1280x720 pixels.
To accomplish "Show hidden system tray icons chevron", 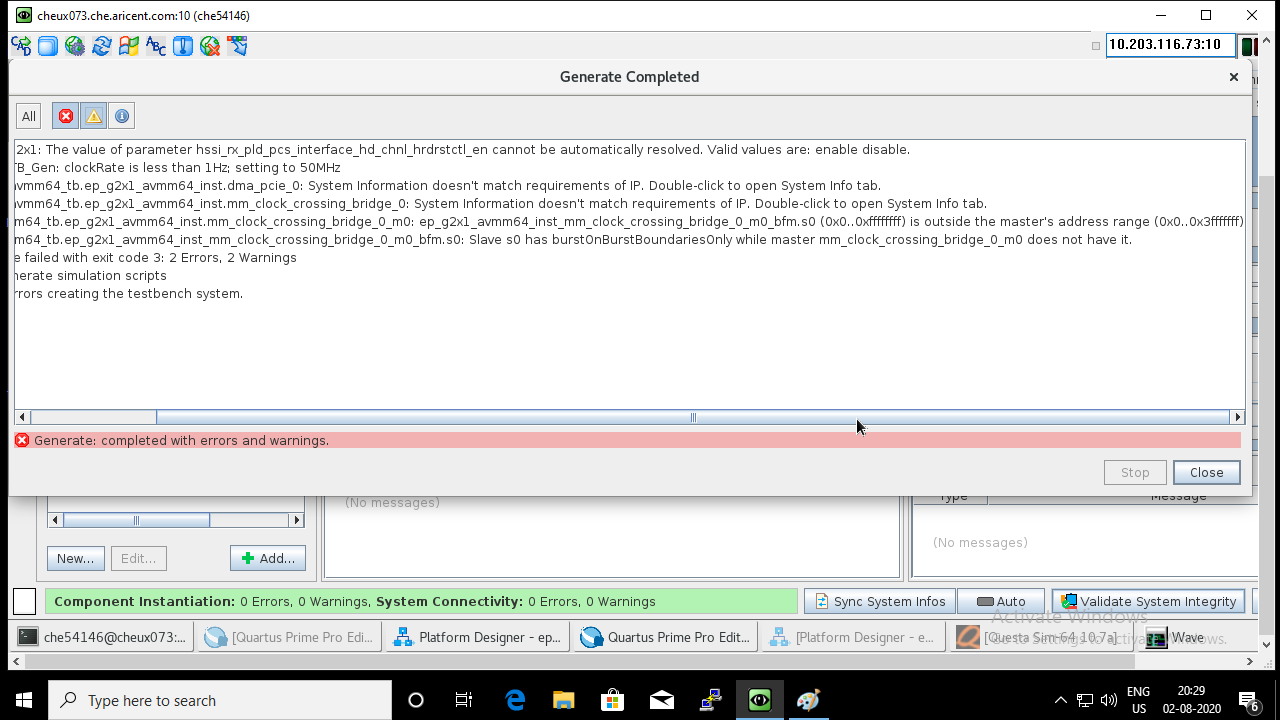I will 1060,700.
